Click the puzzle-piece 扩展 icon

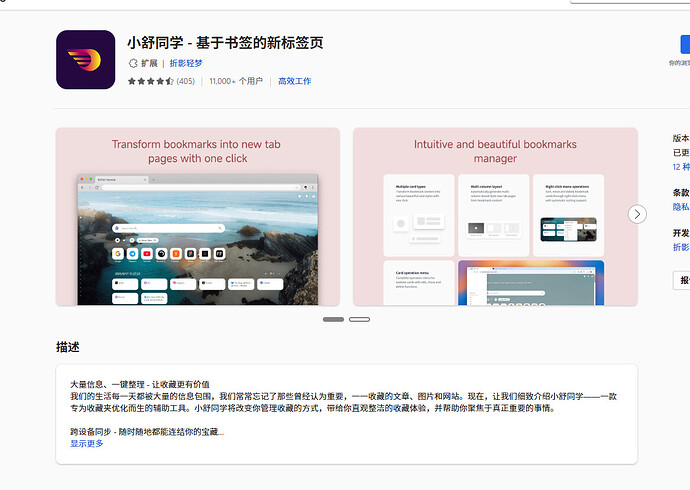click(133, 63)
